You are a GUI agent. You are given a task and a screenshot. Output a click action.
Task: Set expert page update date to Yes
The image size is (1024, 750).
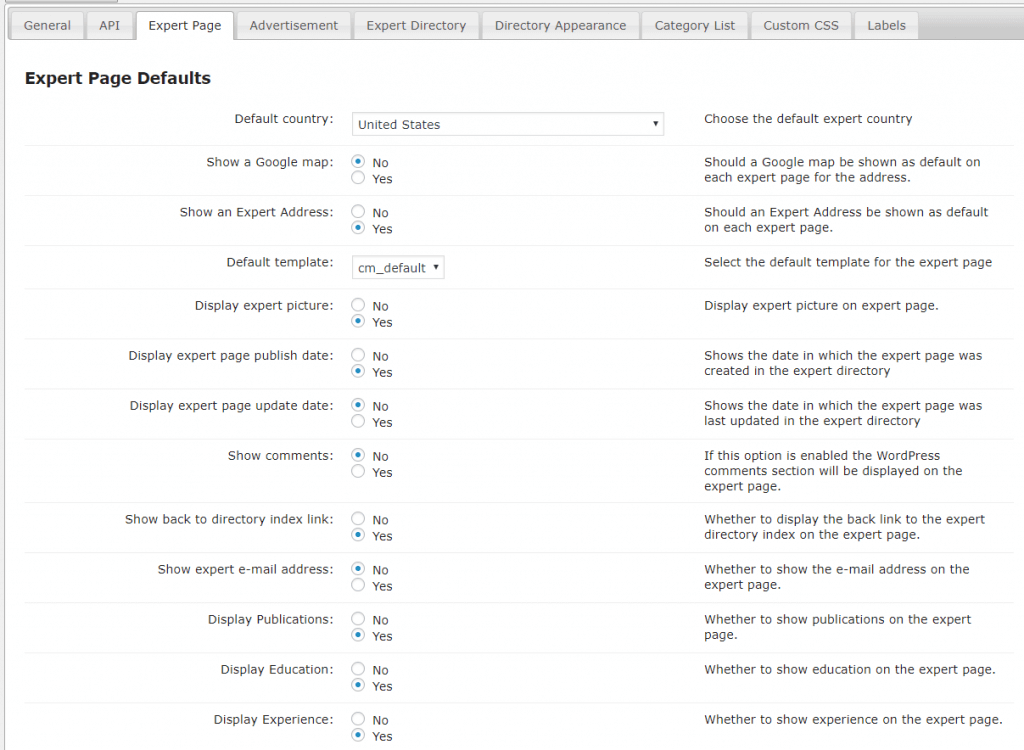pyautogui.click(x=358, y=422)
